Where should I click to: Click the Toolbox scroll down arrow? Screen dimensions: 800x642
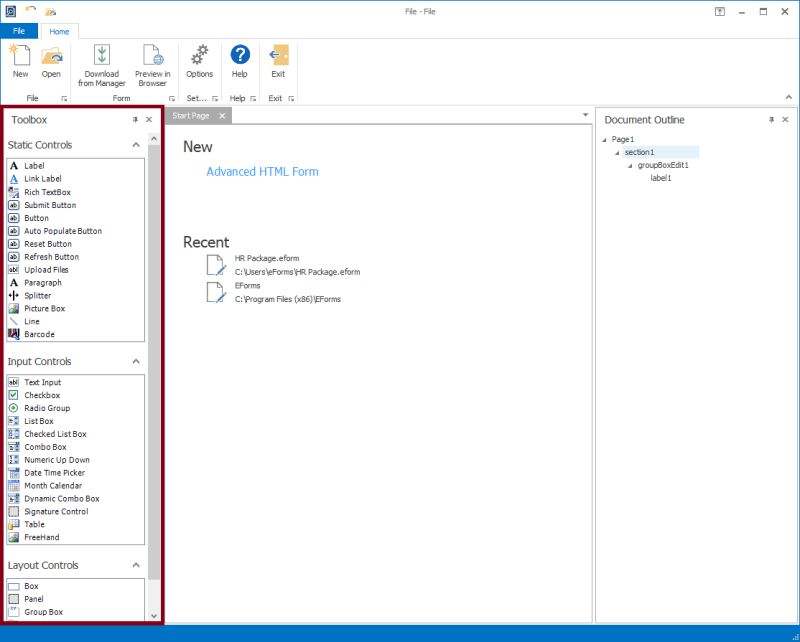click(x=154, y=616)
